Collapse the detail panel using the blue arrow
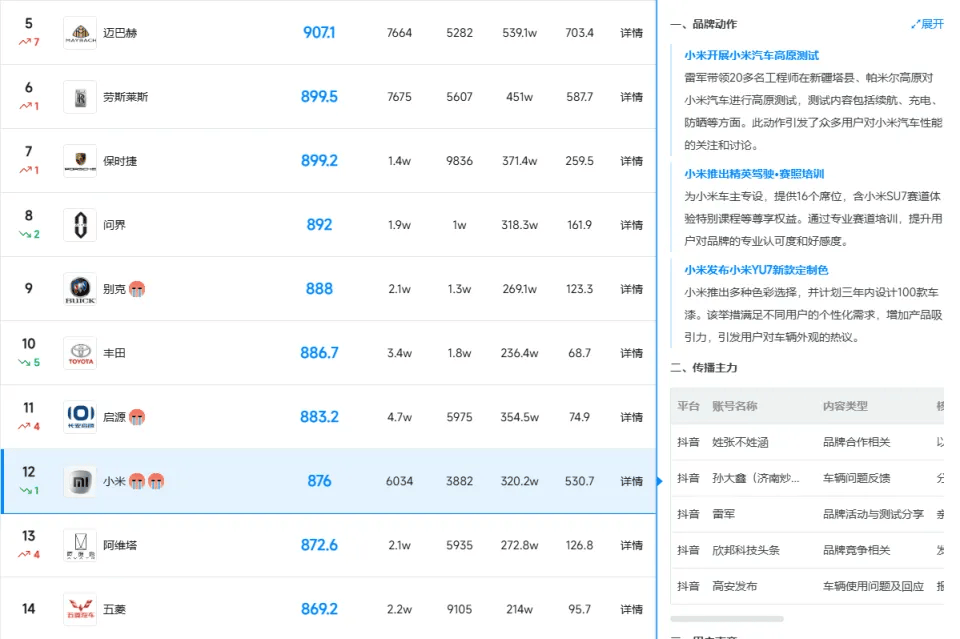 pos(659,481)
